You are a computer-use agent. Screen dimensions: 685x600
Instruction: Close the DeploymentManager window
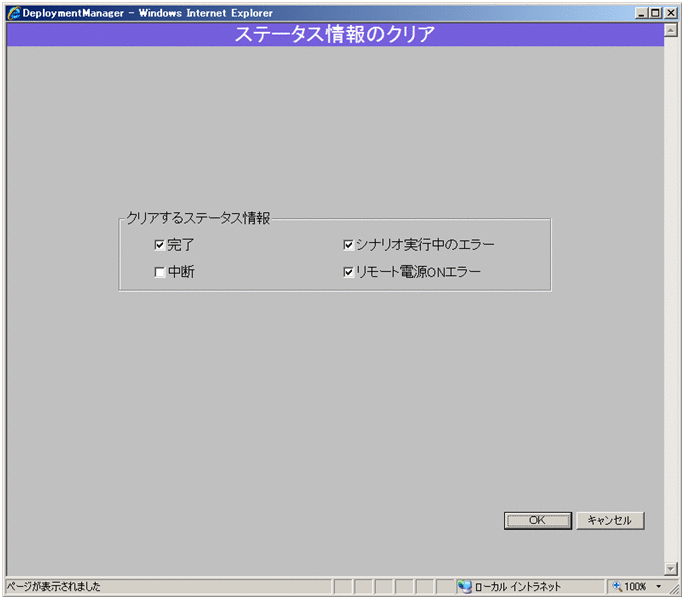[x=671, y=13]
